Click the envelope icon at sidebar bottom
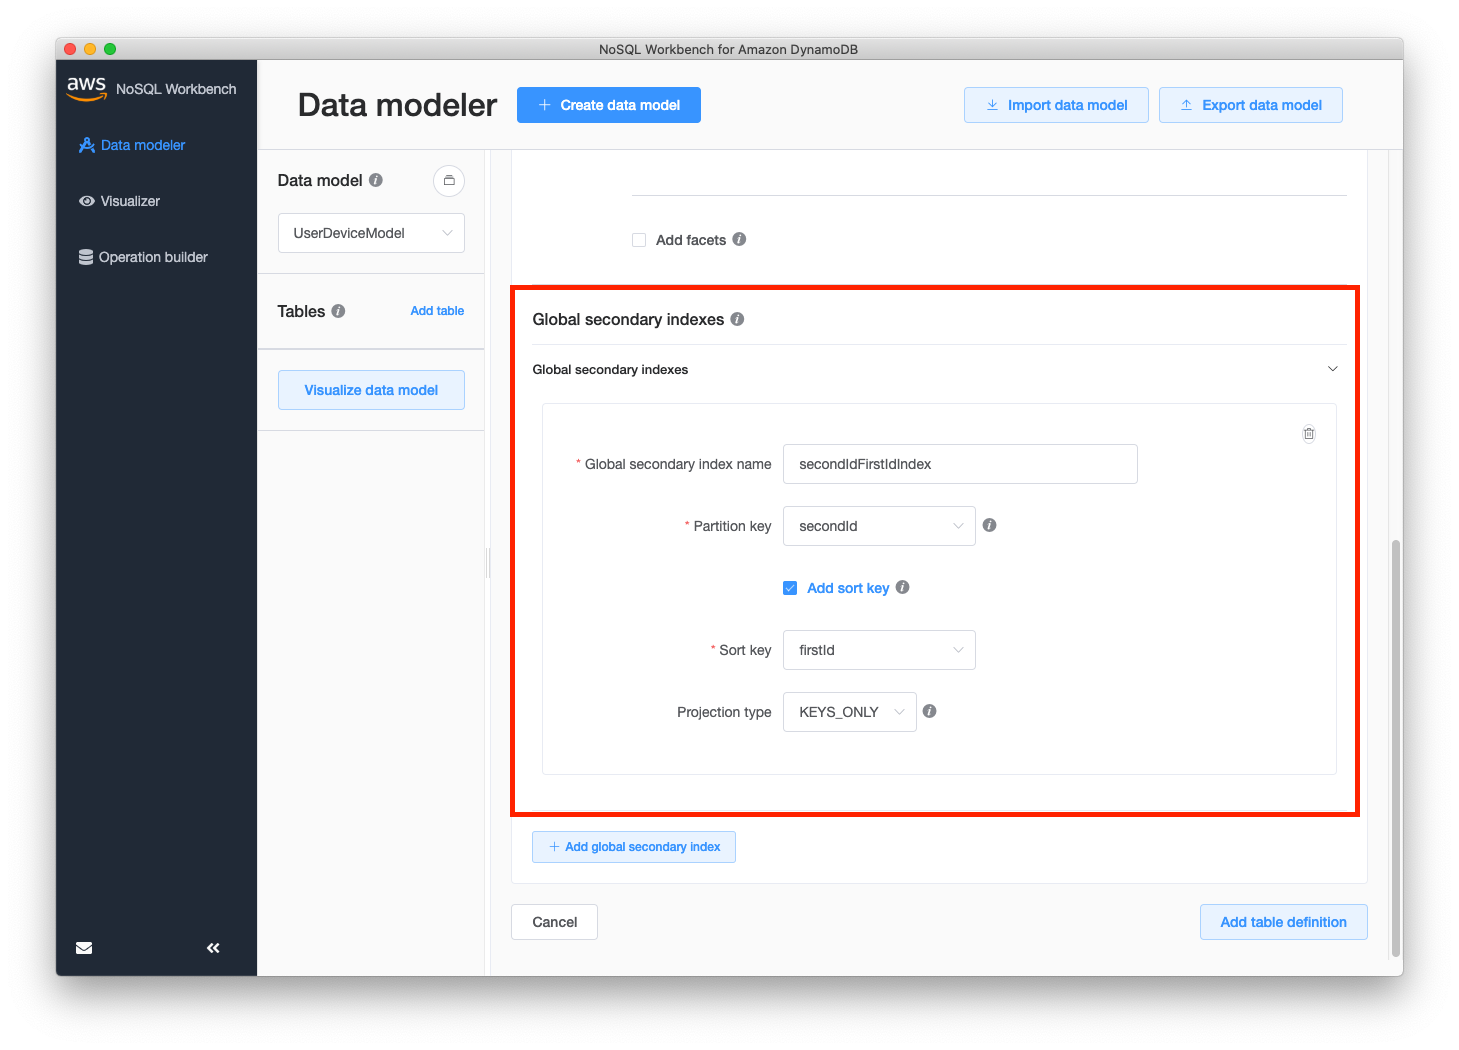Image resolution: width=1459 pixels, height=1050 pixels. click(x=84, y=947)
